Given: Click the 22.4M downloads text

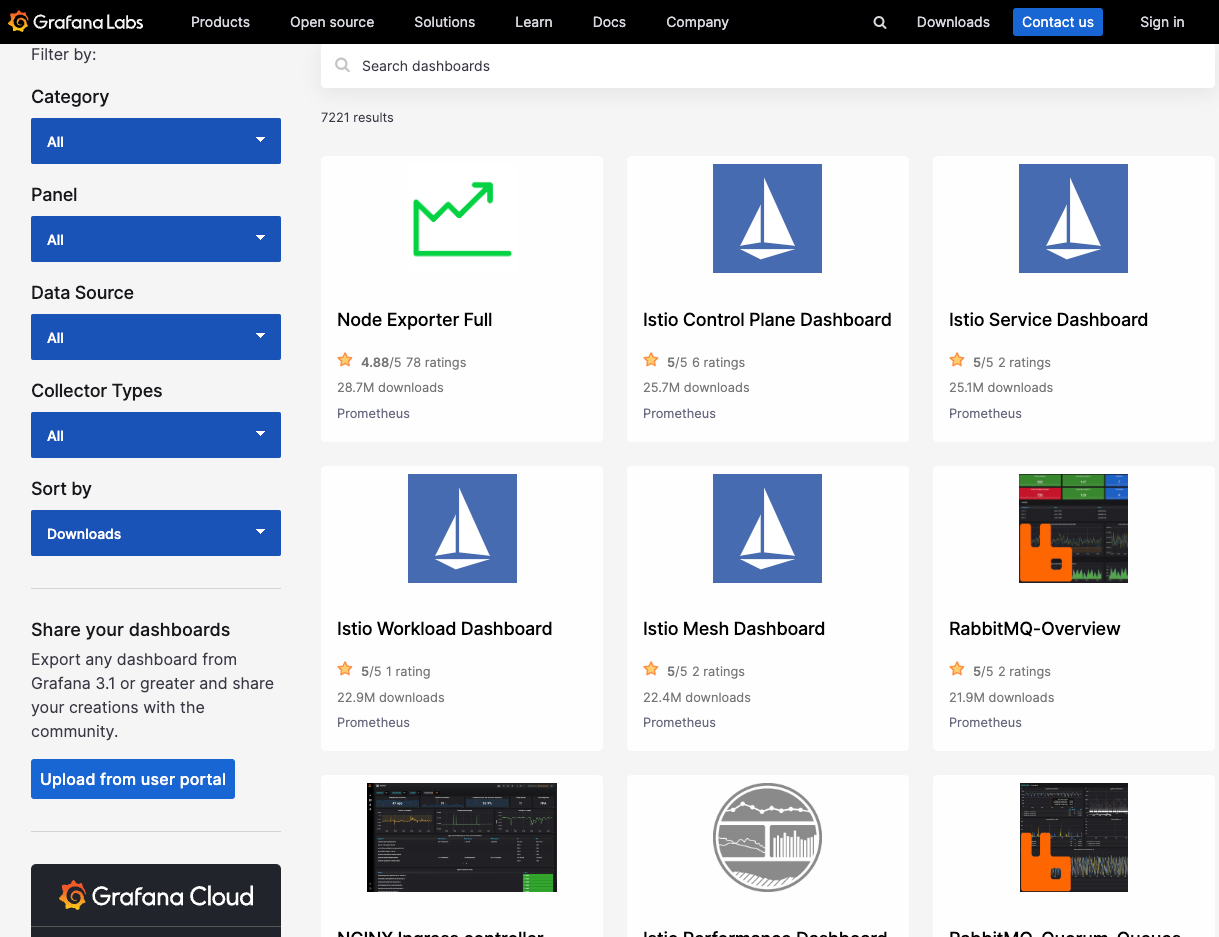Looking at the screenshot, I should pyautogui.click(x=697, y=697).
